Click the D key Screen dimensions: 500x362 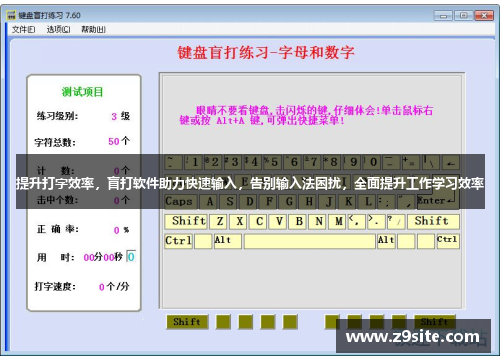[249, 201]
